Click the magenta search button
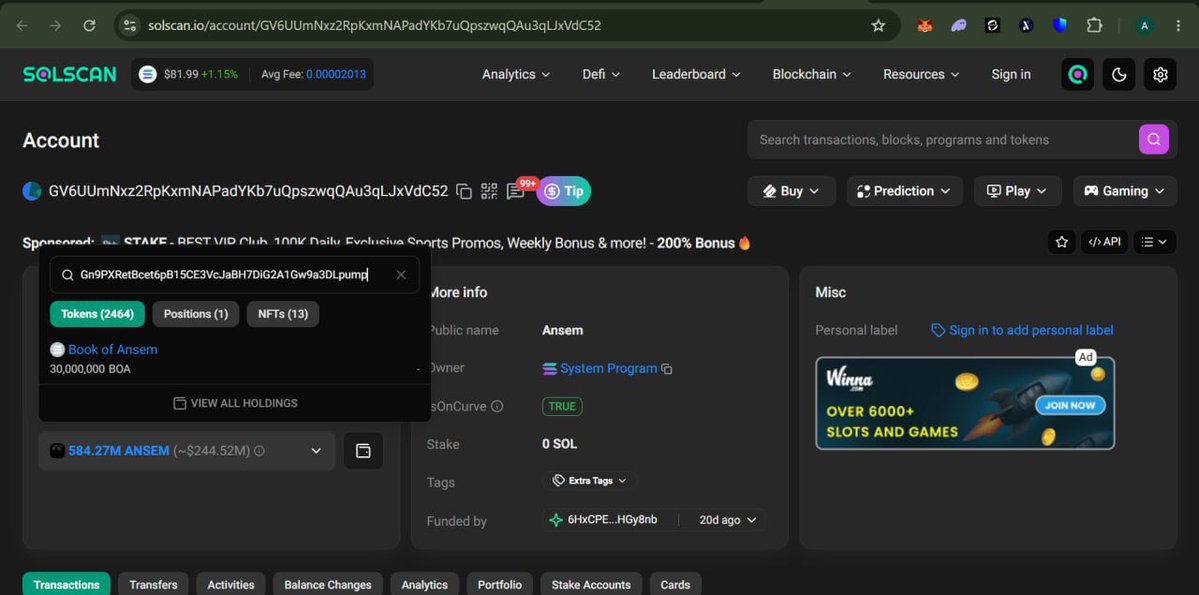 (x=1154, y=139)
